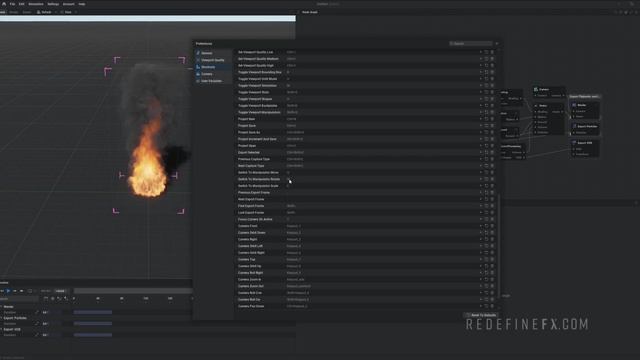Click the play button in the timeline

(8, 291)
